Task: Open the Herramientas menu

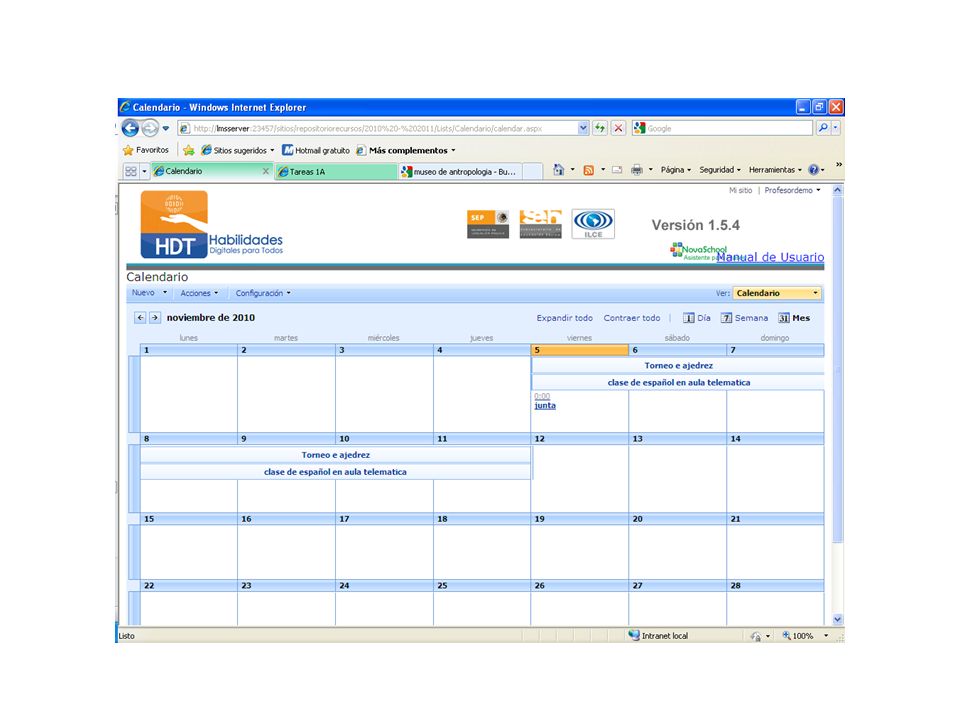Action: [775, 170]
